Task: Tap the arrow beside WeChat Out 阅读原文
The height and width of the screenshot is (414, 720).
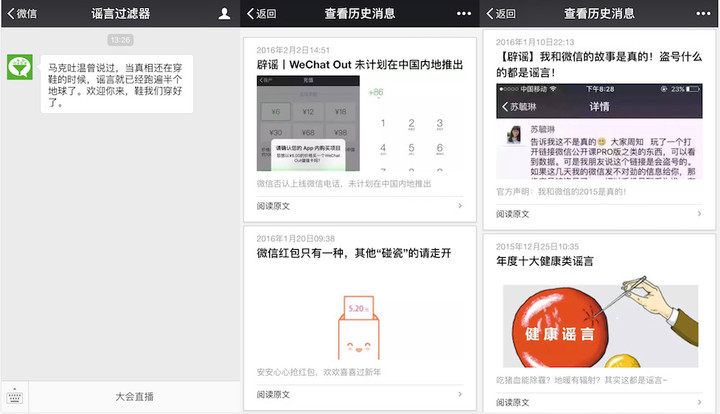Action: point(460,206)
